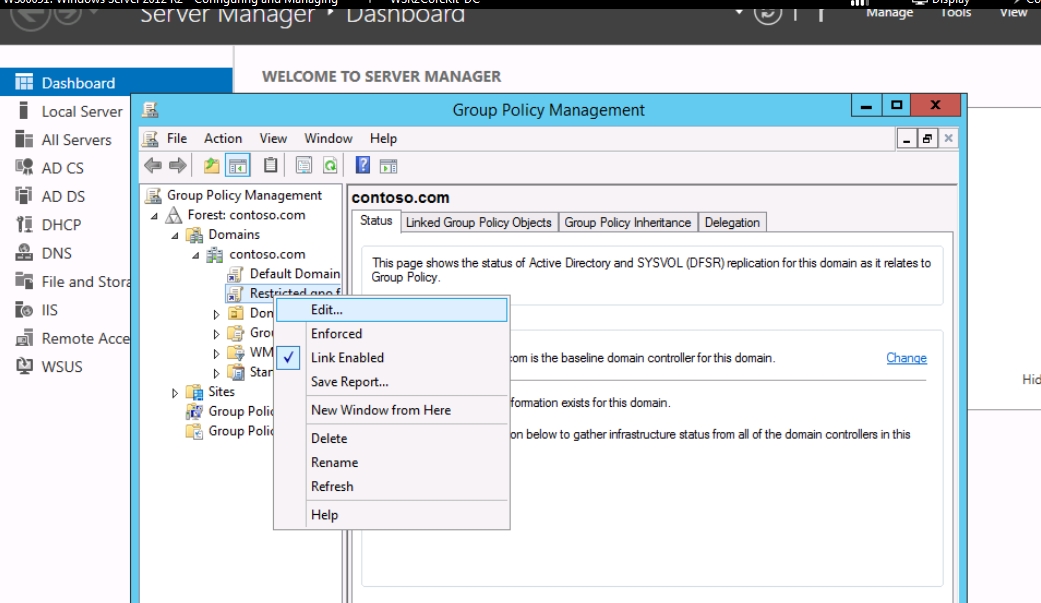Choose Edit... from the context menu
1041x603 pixels.
pyautogui.click(x=392, y=309)
